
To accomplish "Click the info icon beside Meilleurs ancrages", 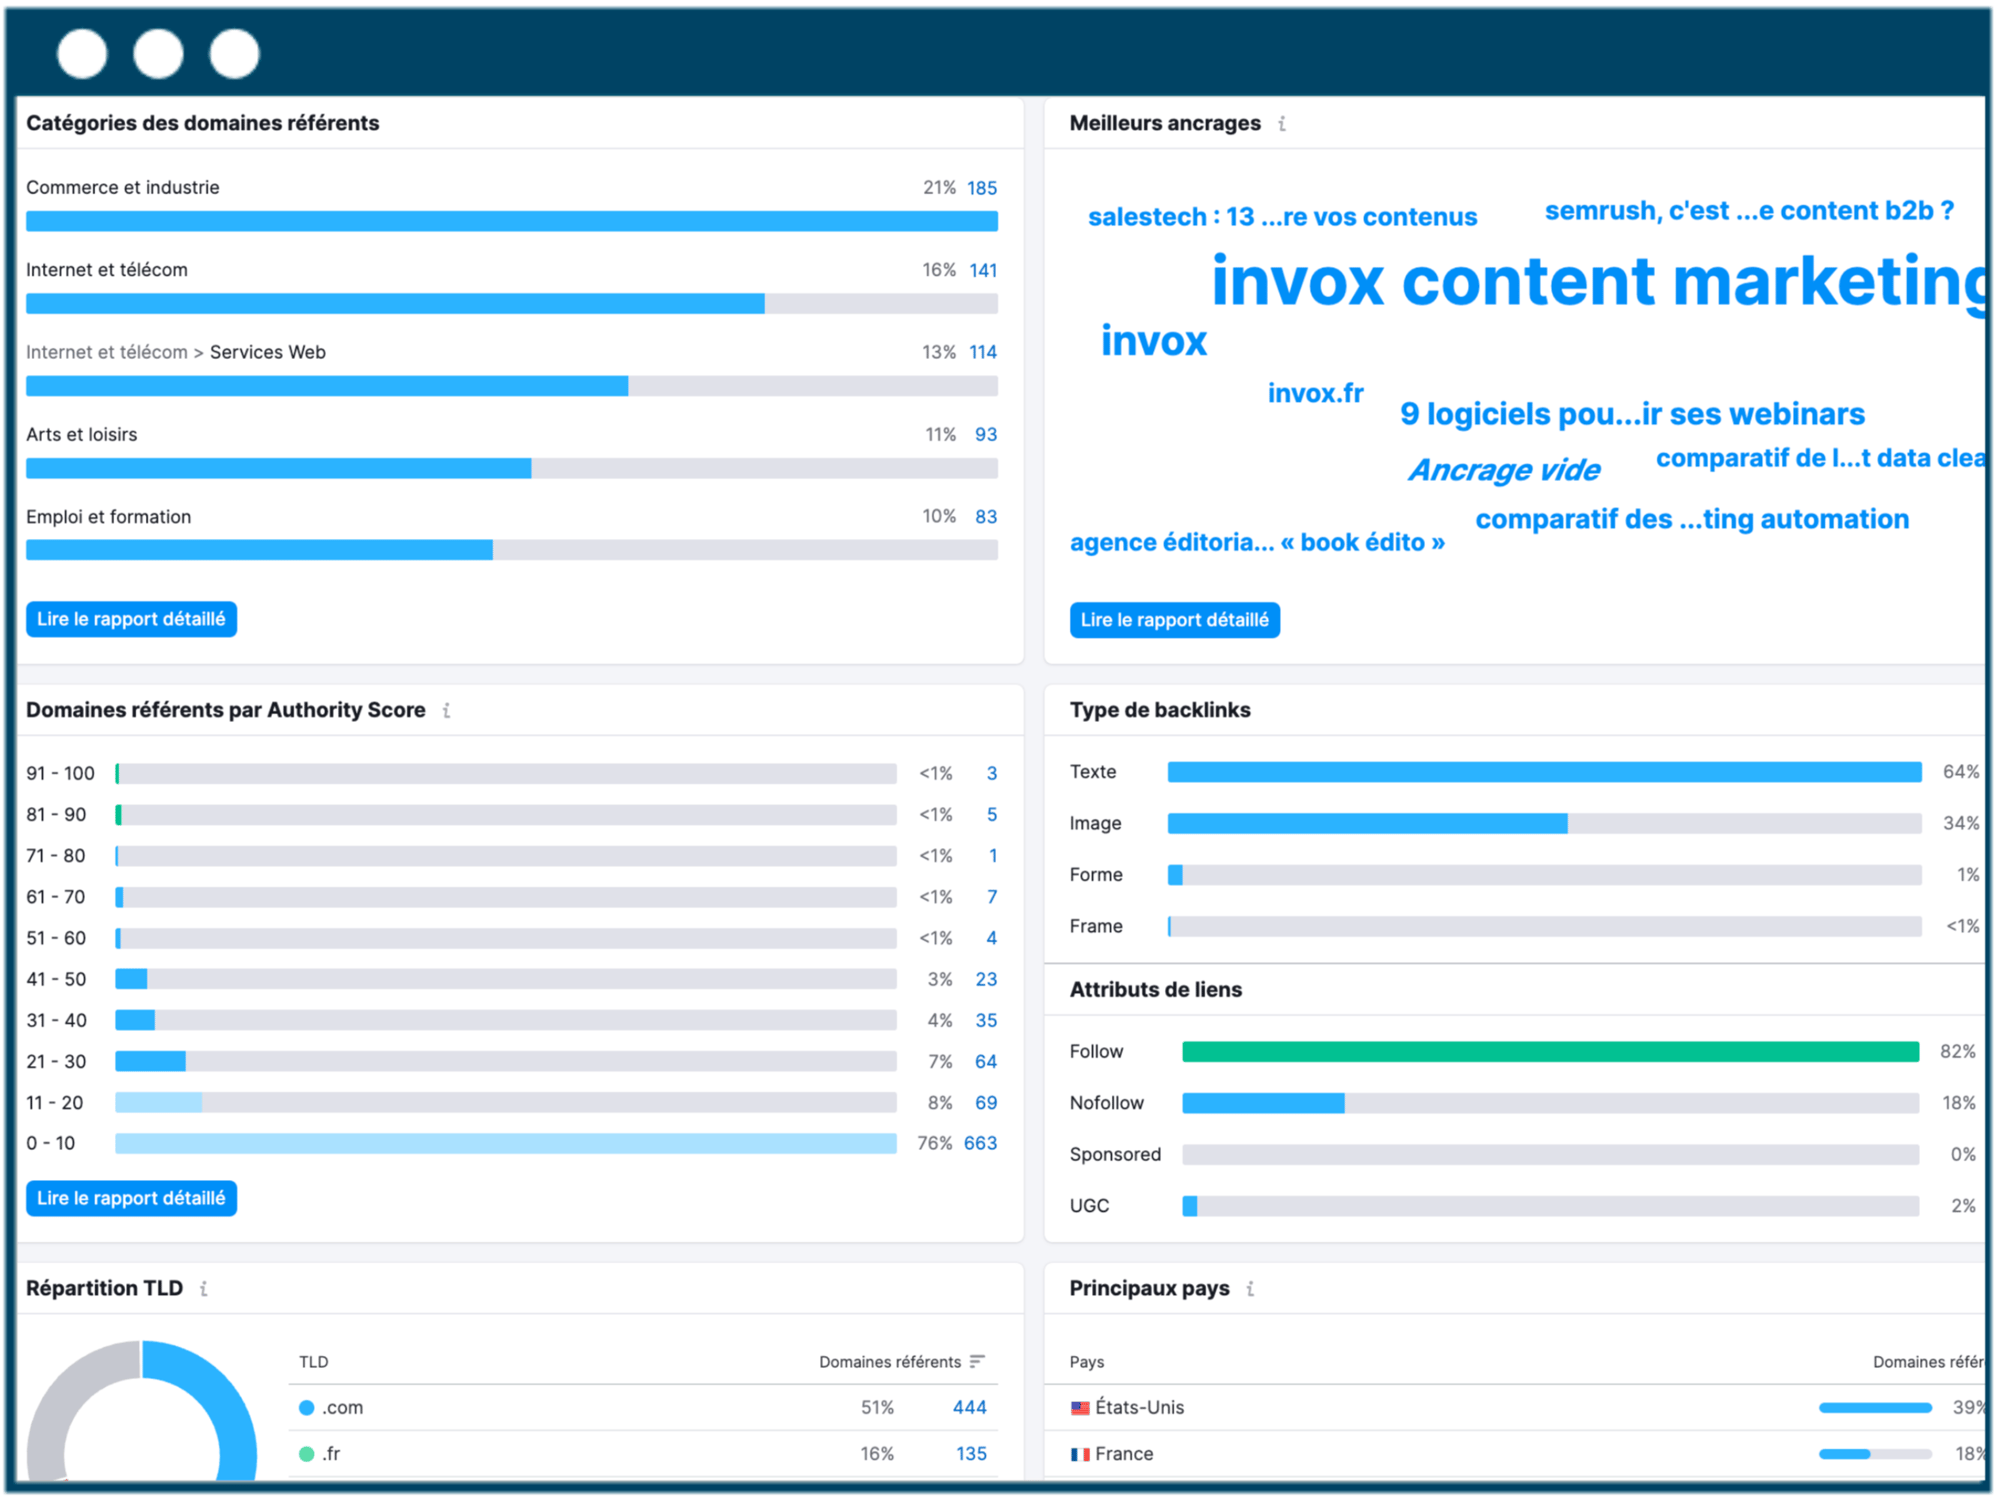I will pos(1282,124).
